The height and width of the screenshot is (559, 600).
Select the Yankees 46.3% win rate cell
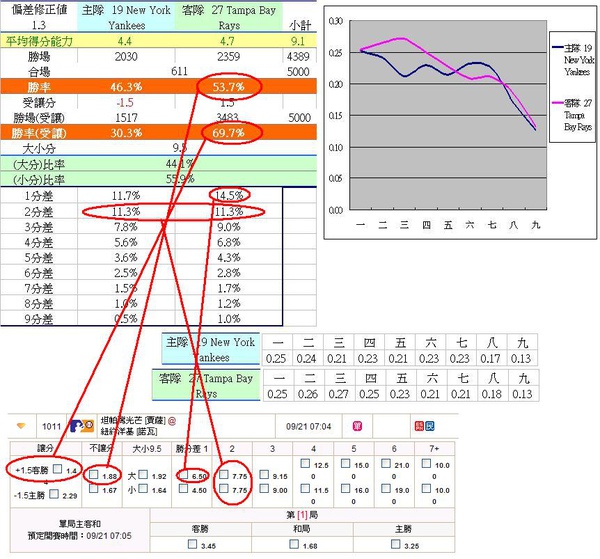coord(126,87)
